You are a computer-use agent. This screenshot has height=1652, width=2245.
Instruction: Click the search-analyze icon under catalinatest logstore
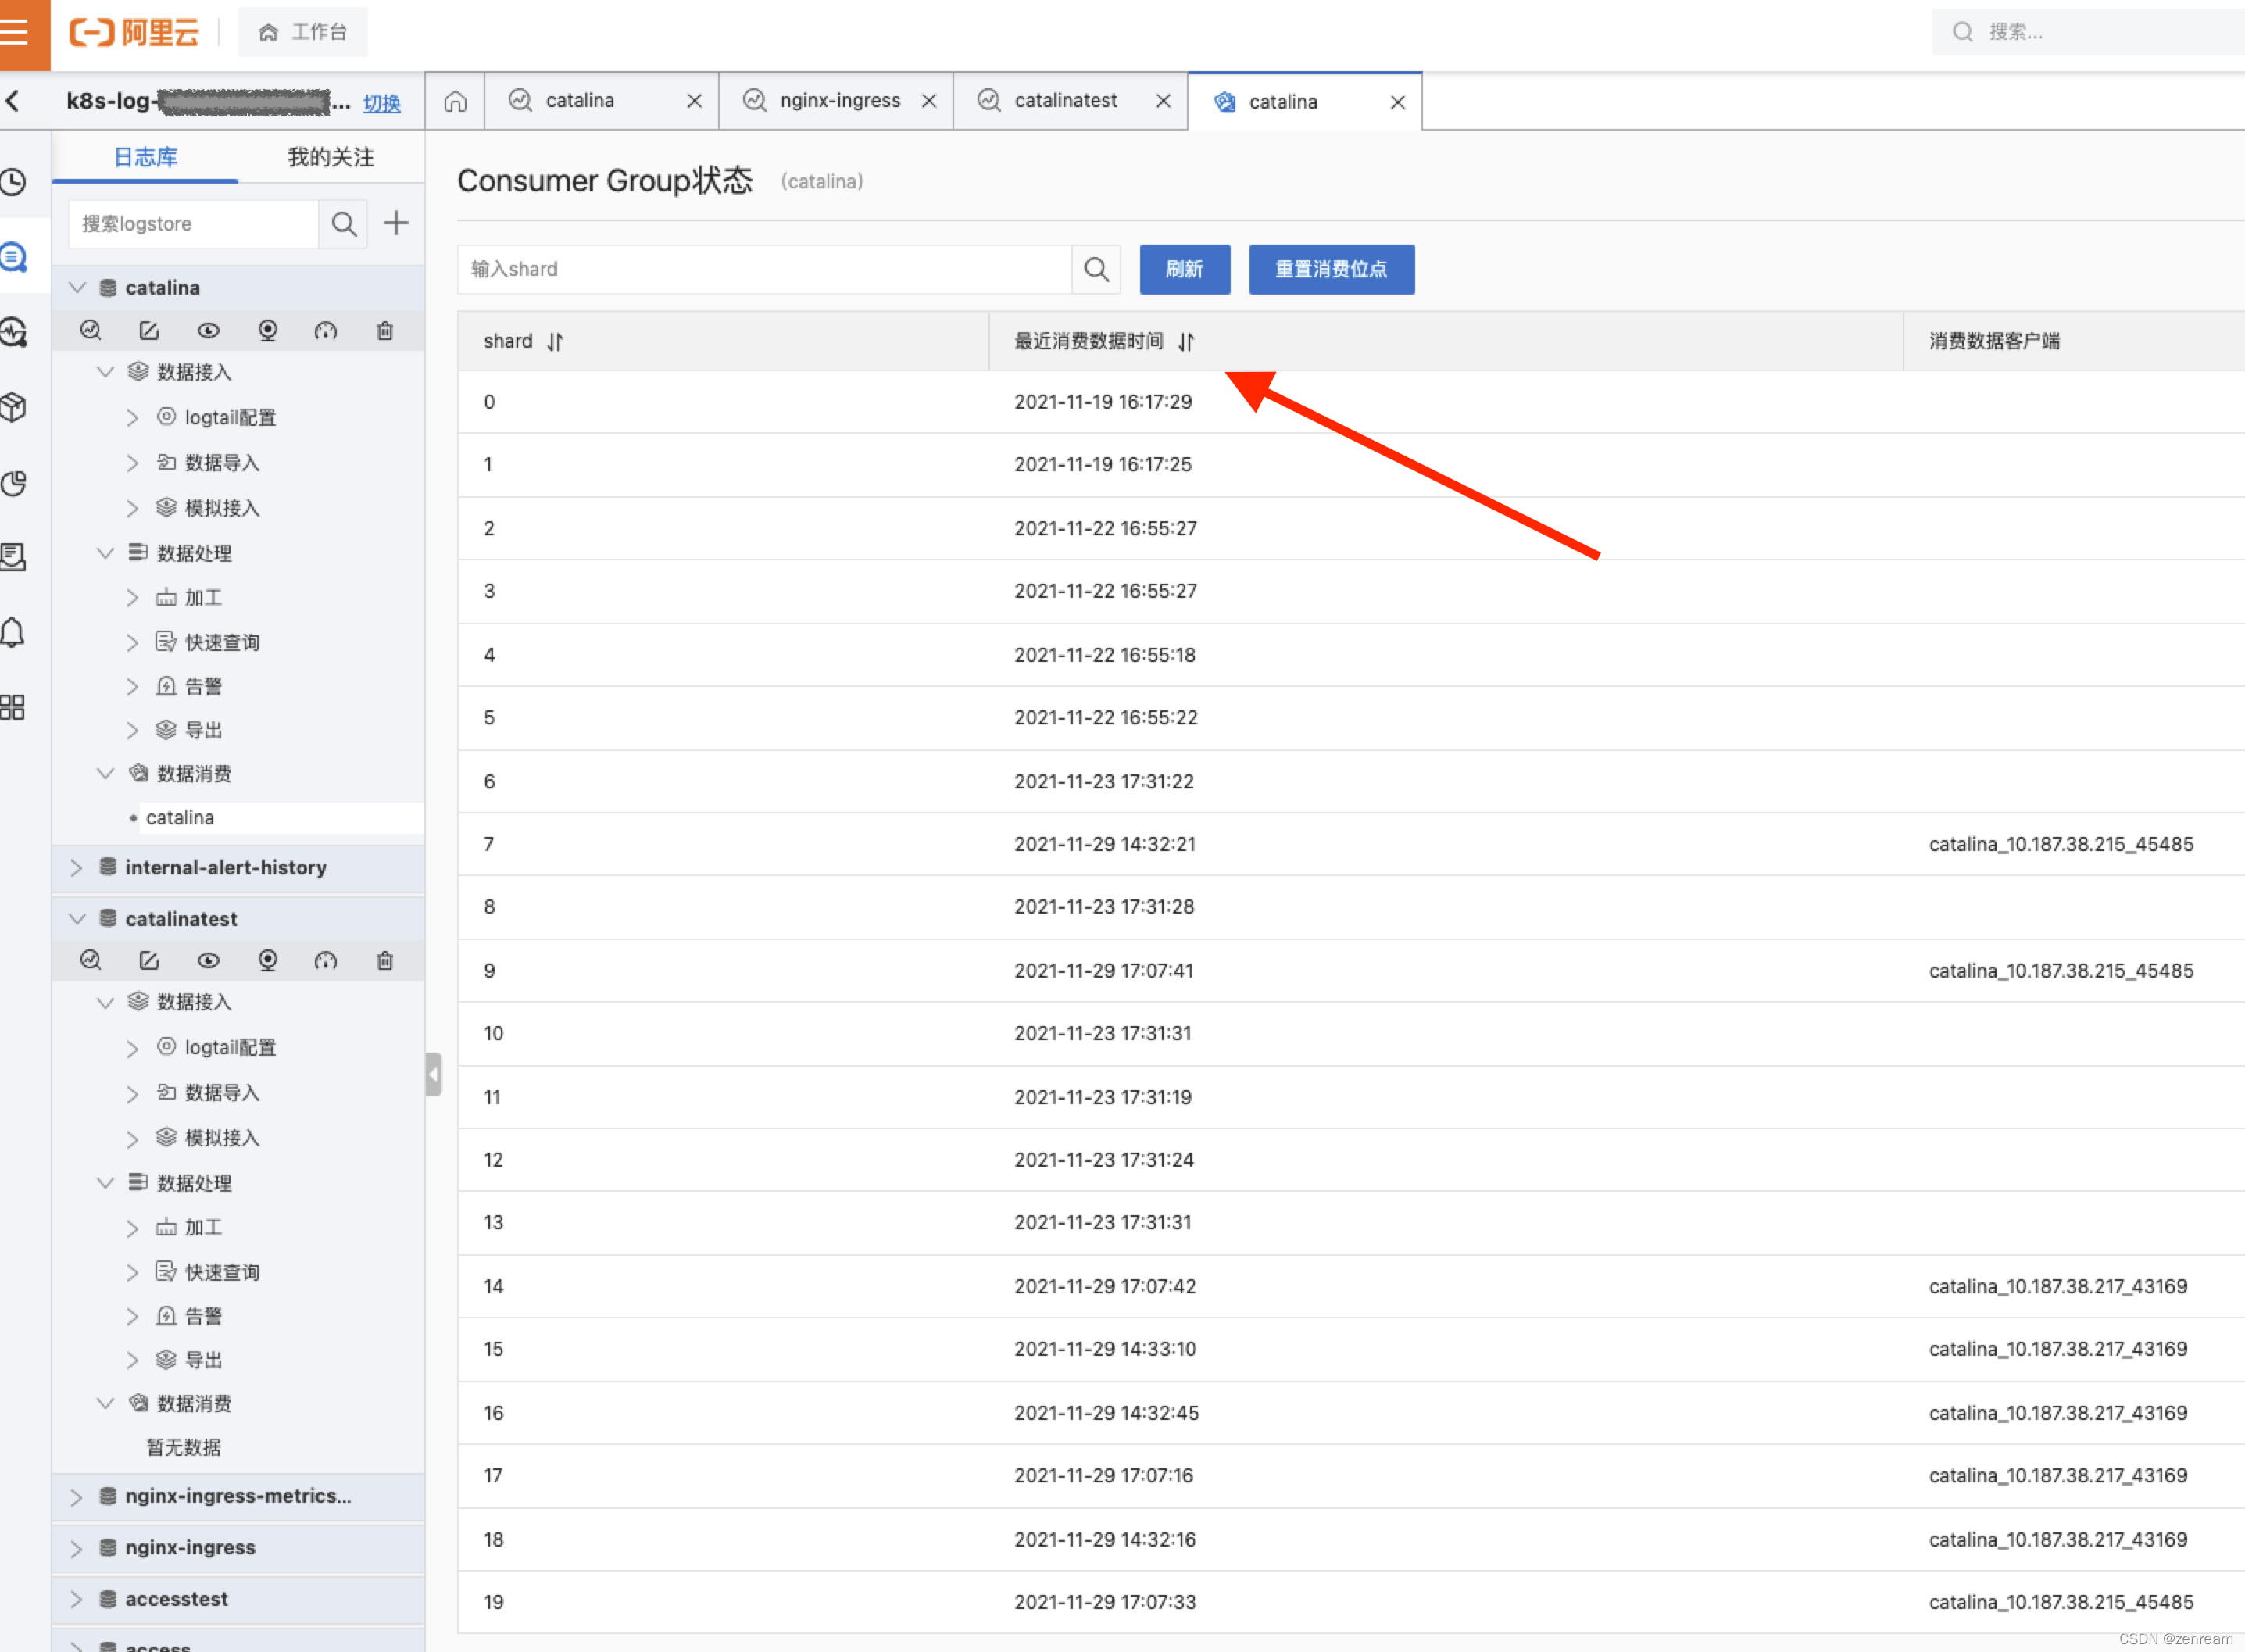[x=90, y=960]
